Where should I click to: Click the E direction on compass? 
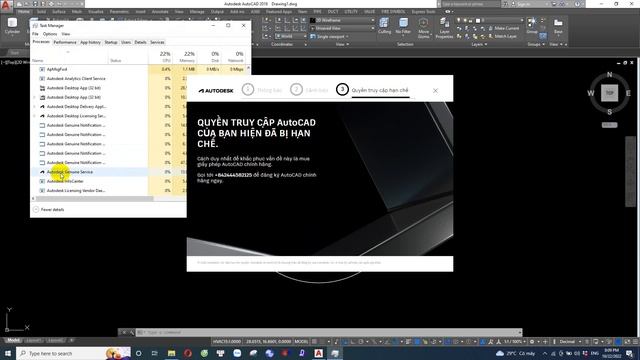[628, 93]
